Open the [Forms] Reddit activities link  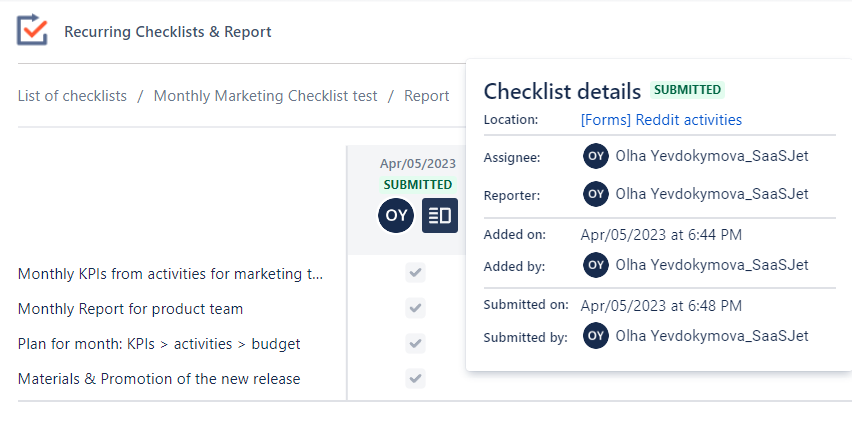(661, 120)
